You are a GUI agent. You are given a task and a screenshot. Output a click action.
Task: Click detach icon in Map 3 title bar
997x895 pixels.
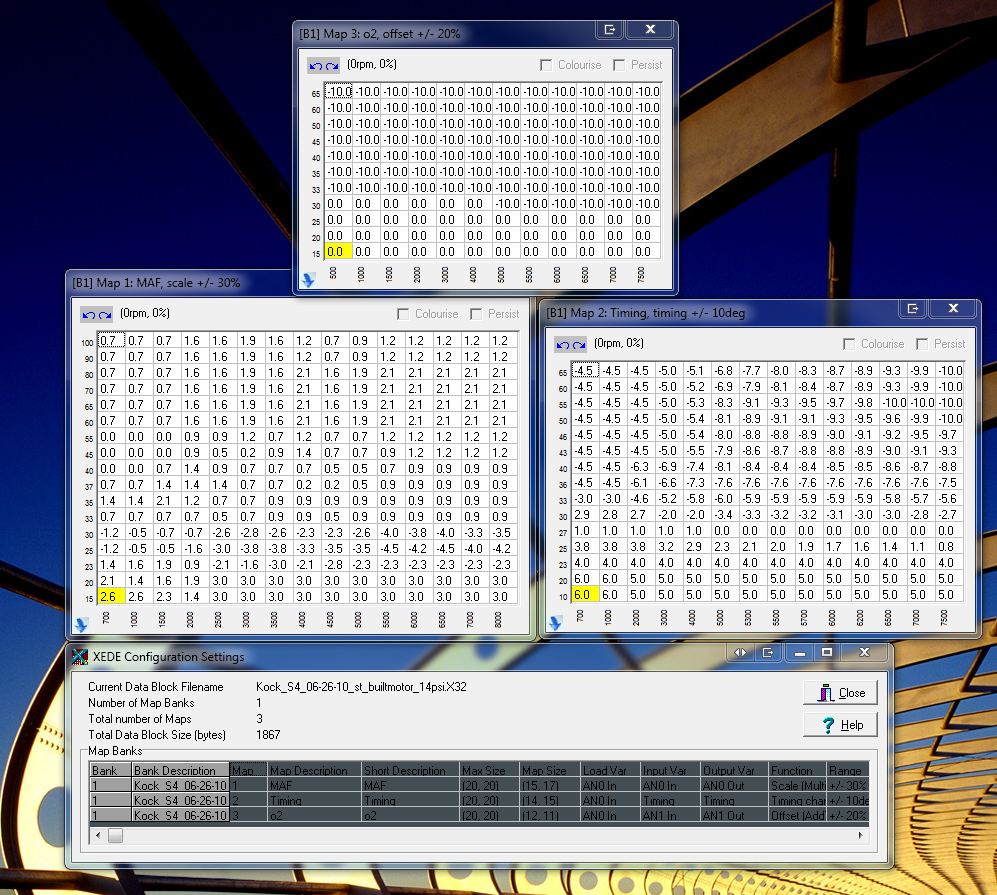pyautogui.click(x=610, y=30)
